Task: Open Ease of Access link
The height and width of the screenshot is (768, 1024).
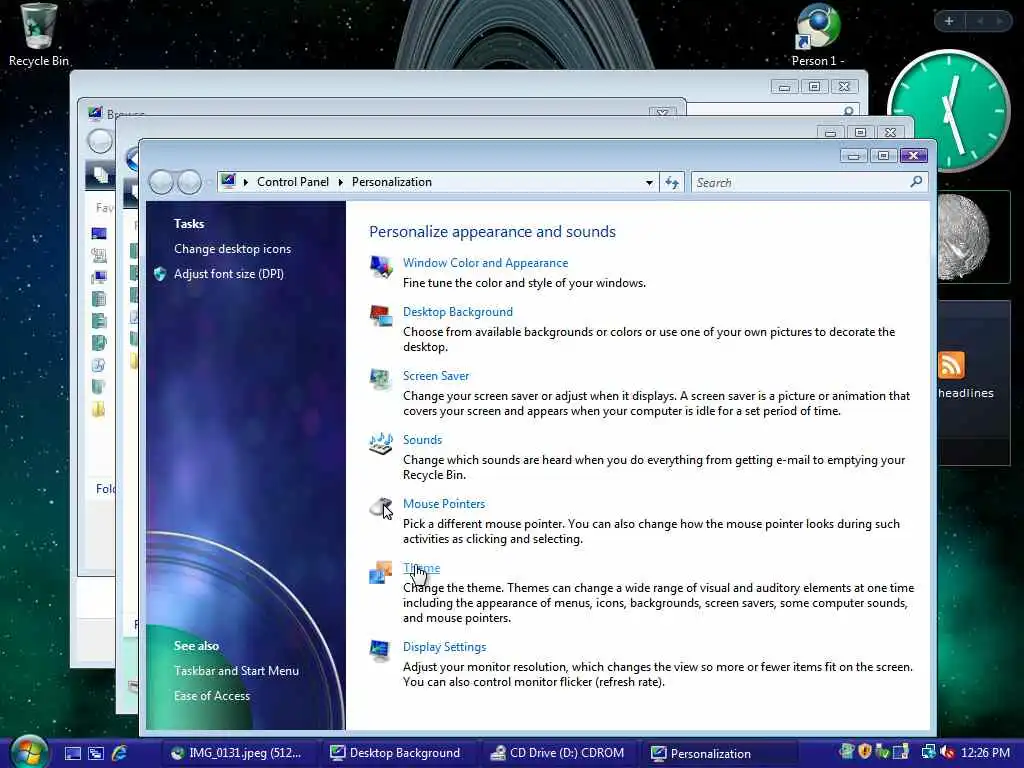Action: point(212,696)
